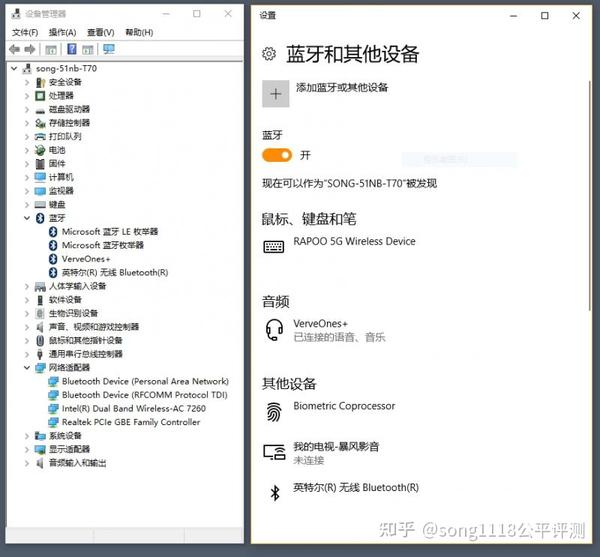The width and height of the screenshot is (600, 557).
Task: Click the 网络适配器 network adapters icon
Action: point(40,368)
